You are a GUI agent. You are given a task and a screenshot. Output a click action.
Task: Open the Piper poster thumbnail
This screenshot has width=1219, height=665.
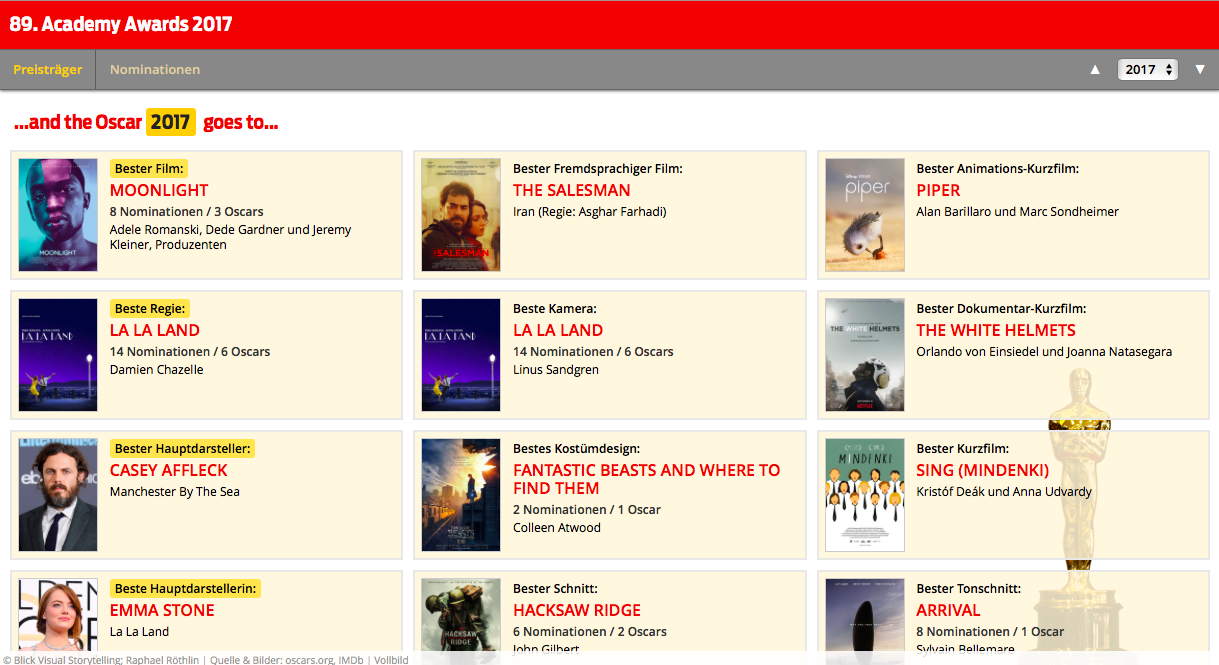coord(865,215)
